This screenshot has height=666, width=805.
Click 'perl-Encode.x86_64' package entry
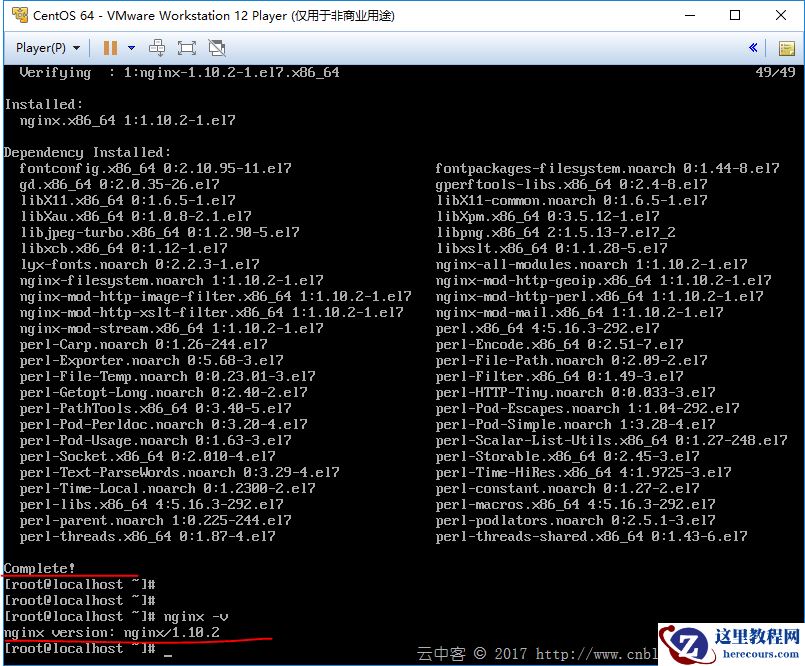pos(559,345)
